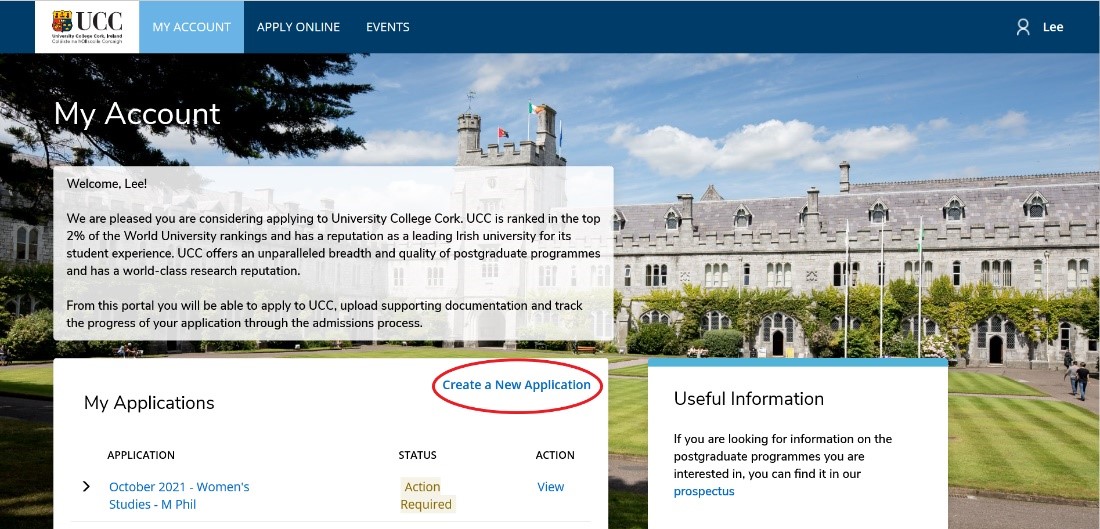The width and height of the screenshot is (1100, 529).
Task: Open the prospectus link
Action: [x=704, y=492]
